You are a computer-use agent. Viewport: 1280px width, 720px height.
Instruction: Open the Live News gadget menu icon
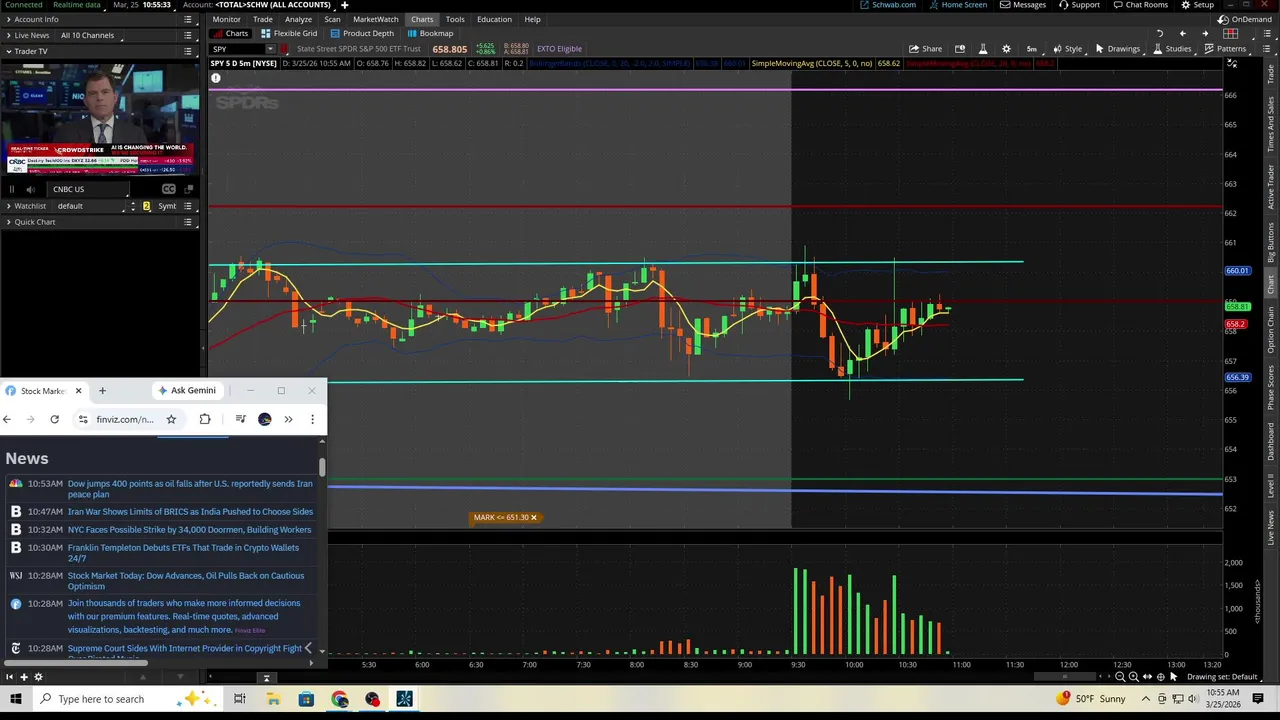(x=187, y=35)
